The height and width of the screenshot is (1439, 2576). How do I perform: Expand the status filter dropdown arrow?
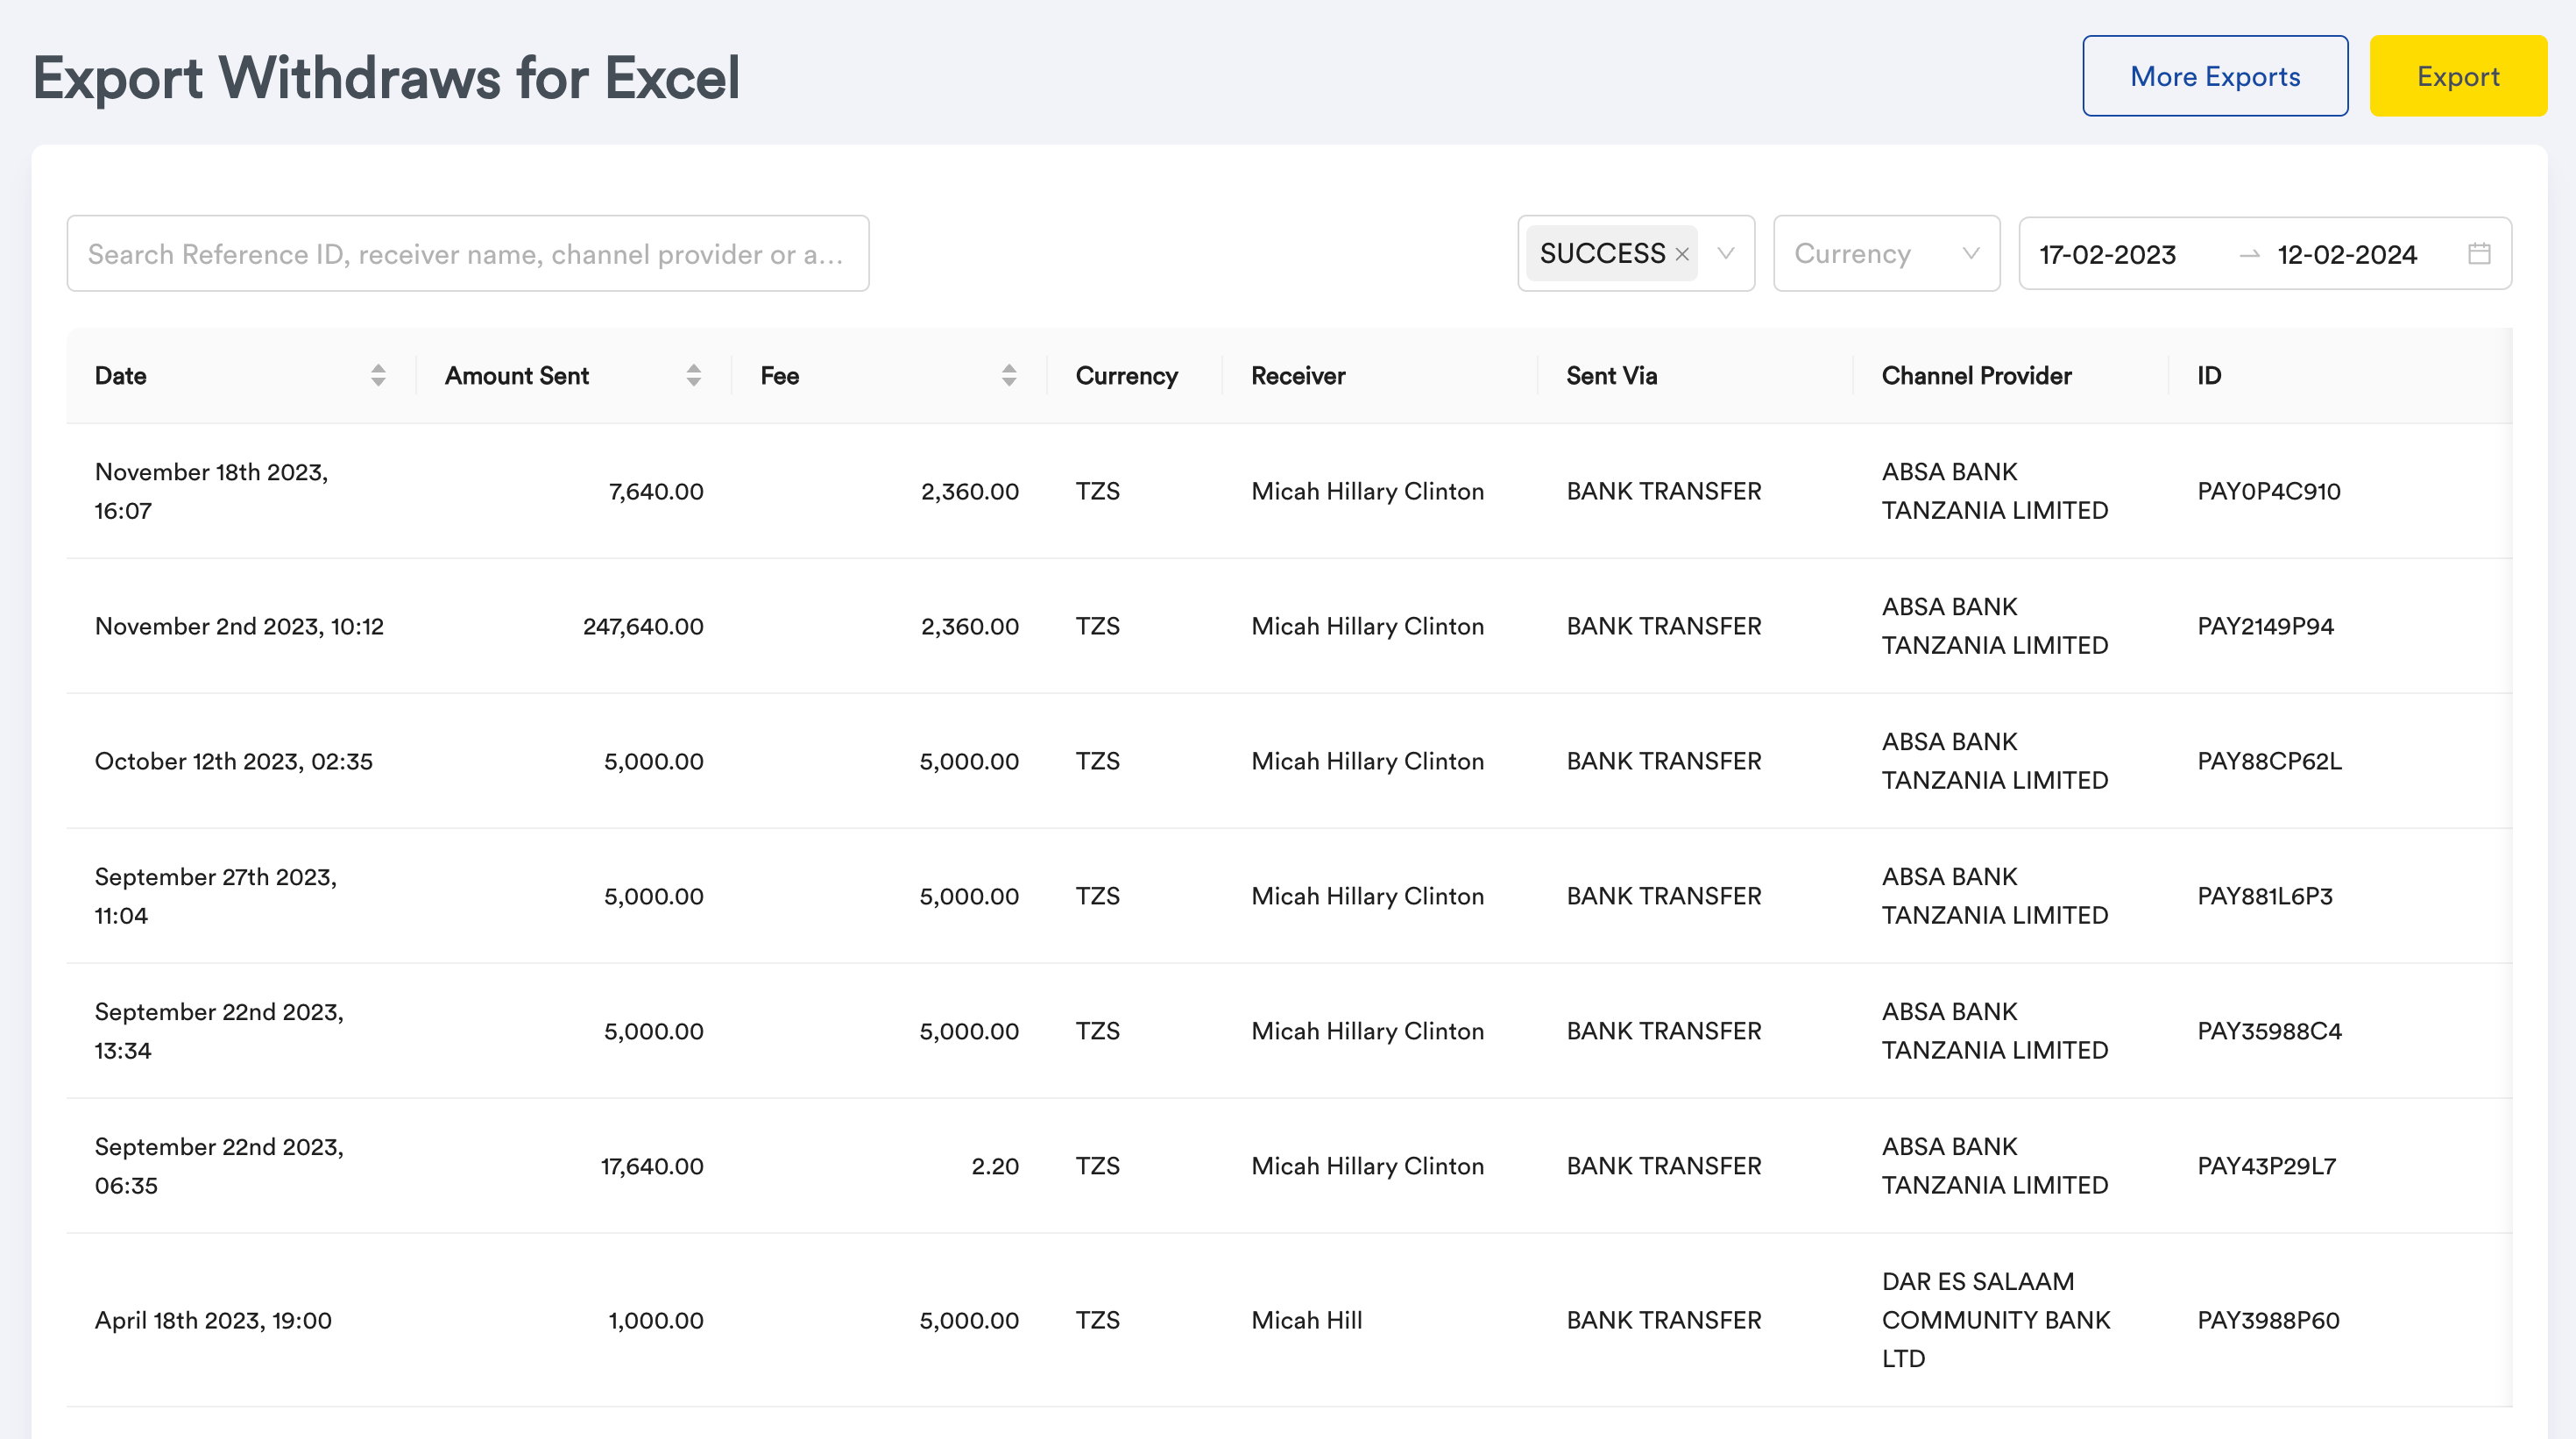coord(1726,254)
